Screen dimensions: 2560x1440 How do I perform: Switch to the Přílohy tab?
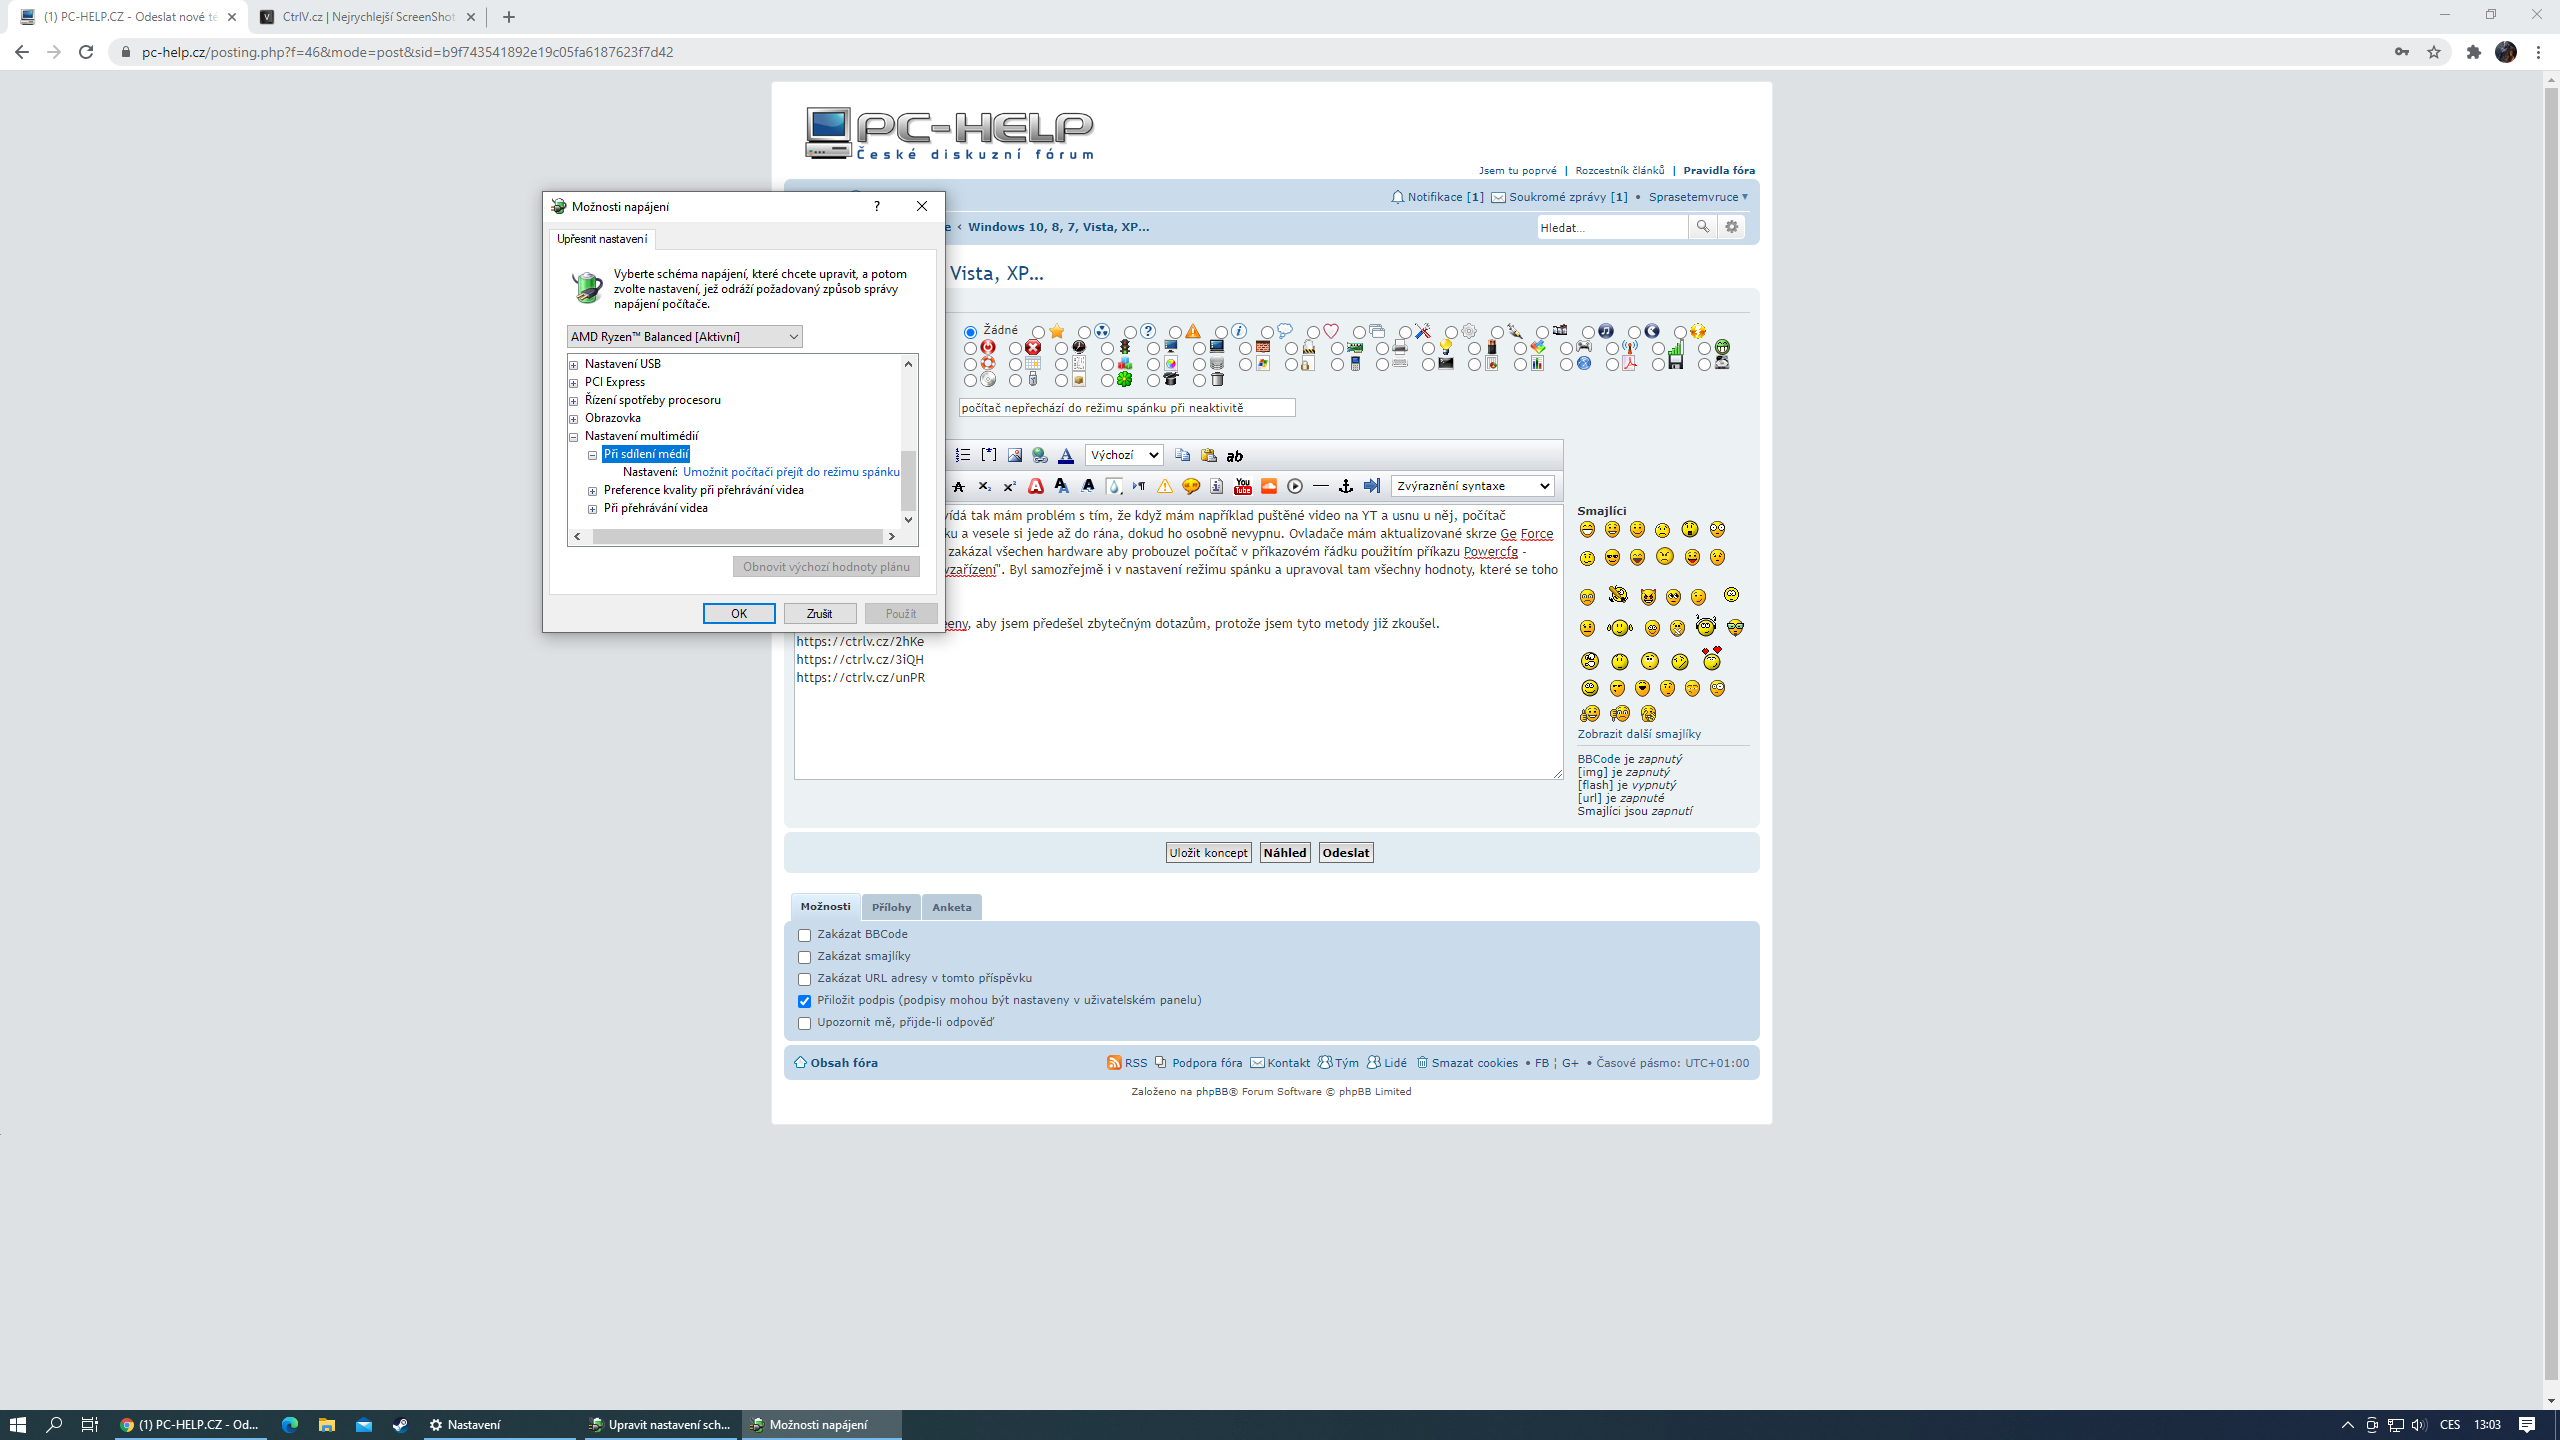coord(890,907)
